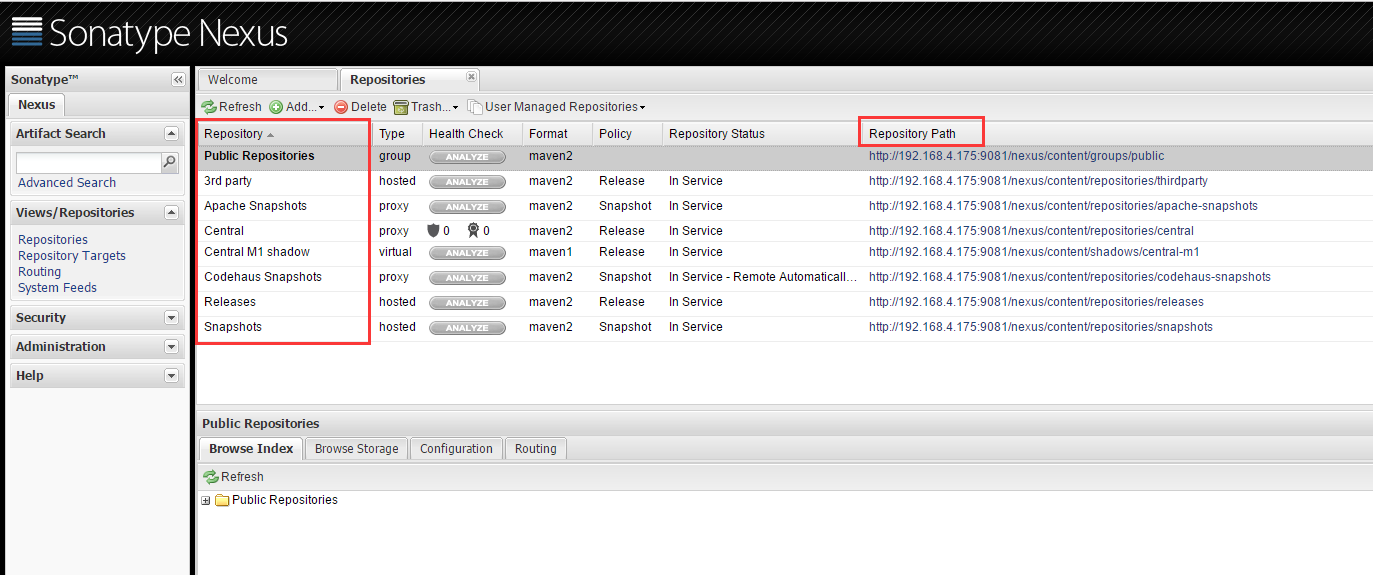Click the magnifier search icon in Artifact Search

(170, 162)
